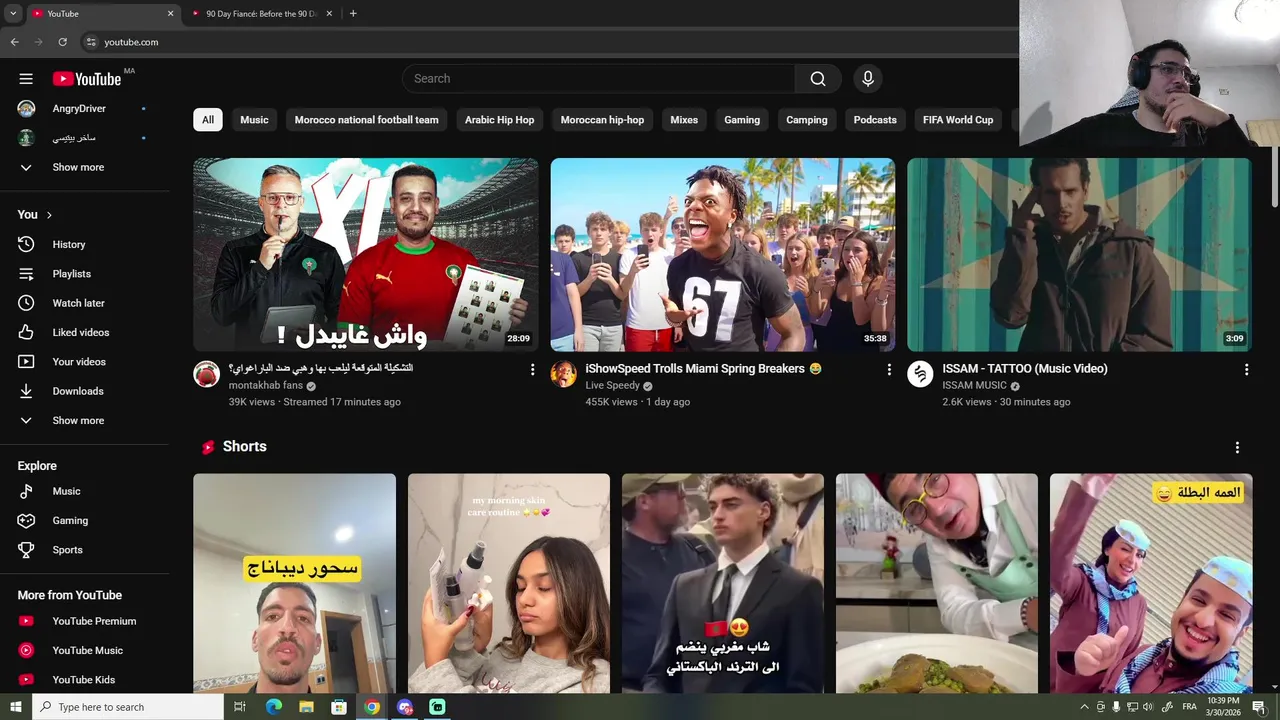Focus the YouTube search field
Screen dimensions: 1280x720
coord(600,79)
